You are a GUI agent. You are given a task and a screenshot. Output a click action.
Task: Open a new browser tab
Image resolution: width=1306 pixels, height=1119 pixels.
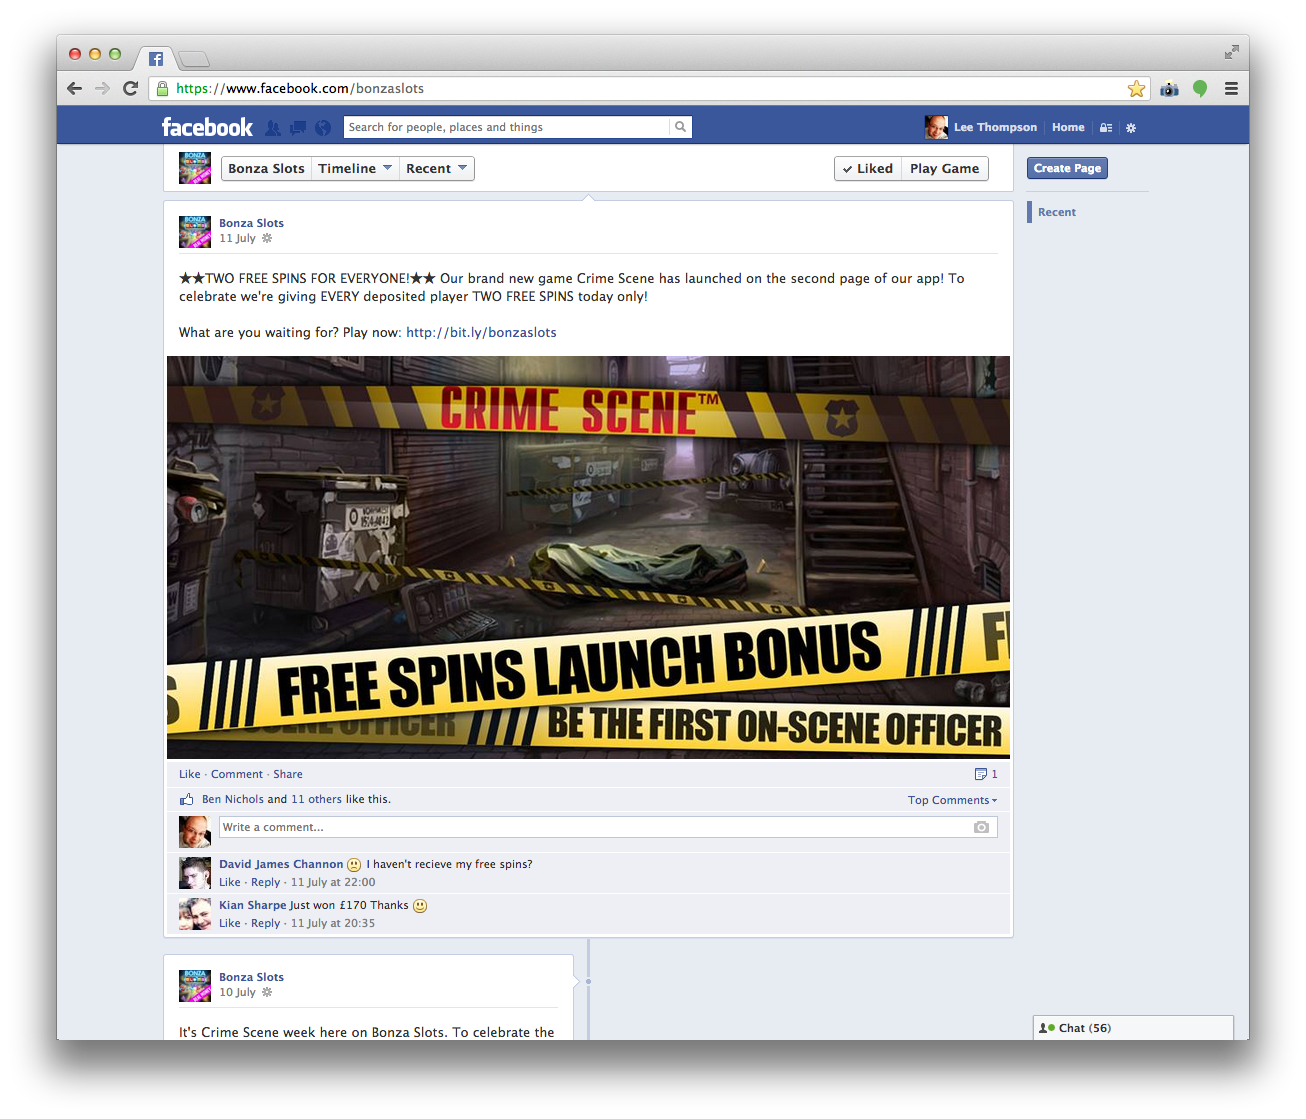(x=194, y=59)
